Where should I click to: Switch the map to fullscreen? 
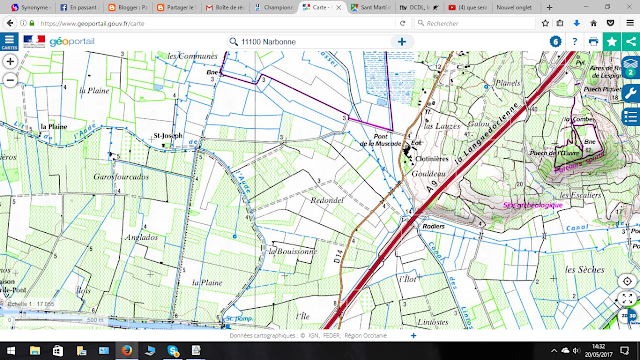click(627, 298)
